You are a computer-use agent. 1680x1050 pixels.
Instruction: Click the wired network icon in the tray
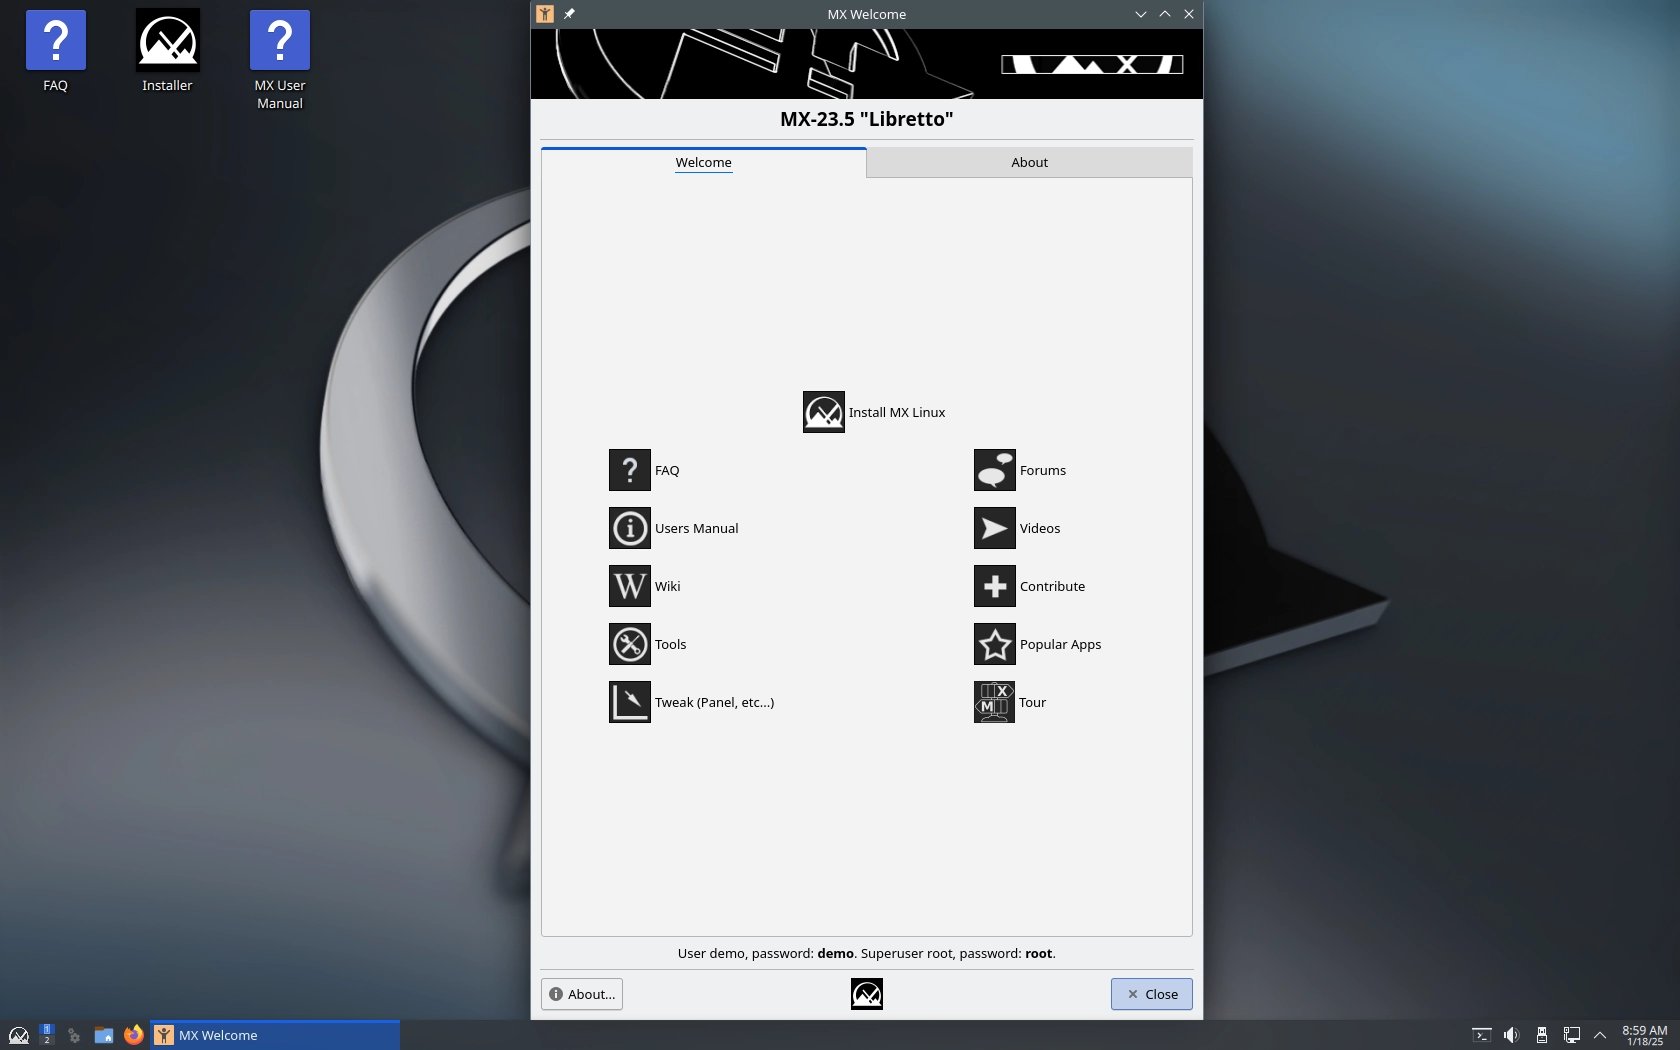coord(1571,1035)
